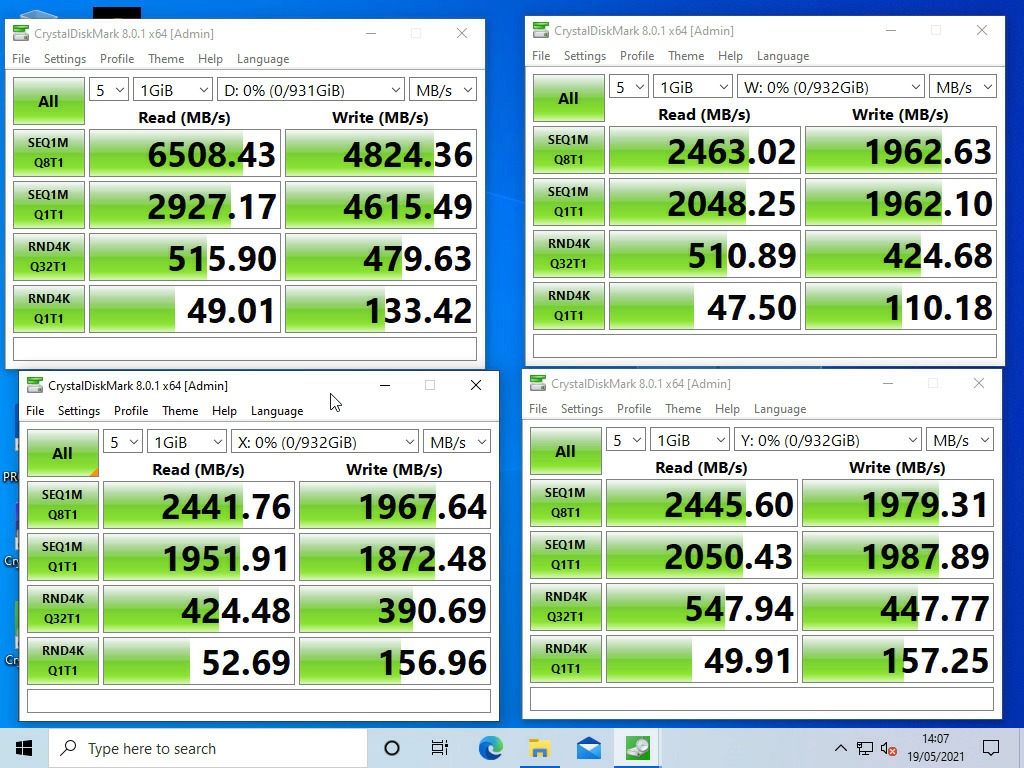Click CrystalDiskMark title icon in D: window
Image resolution: width=1024 pixels, height=768 pixels.
[x=21, y=33]
